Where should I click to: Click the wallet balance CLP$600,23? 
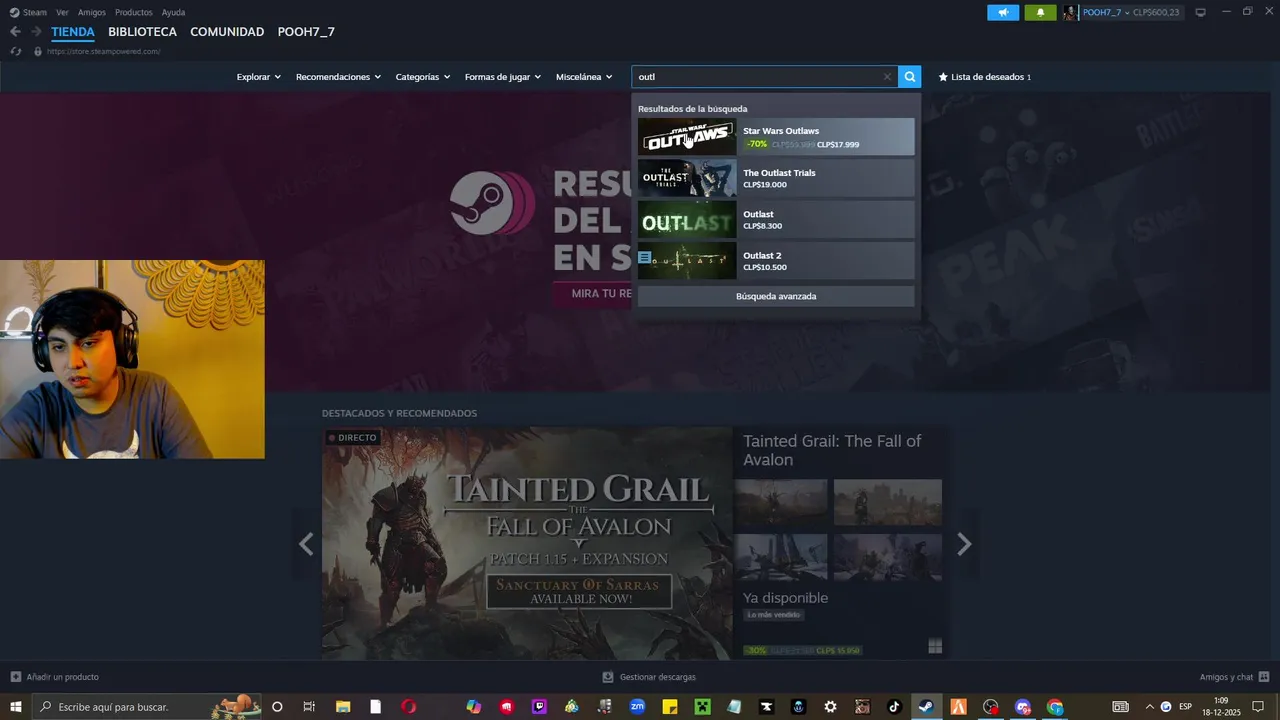click(x=1156, y=12)
